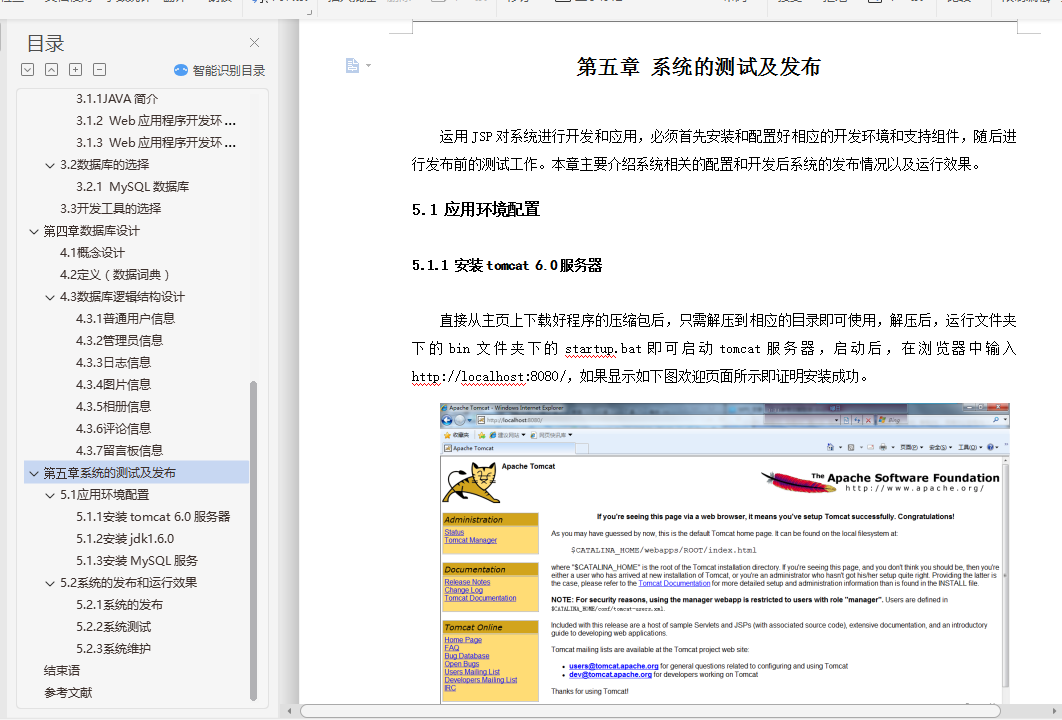Select highlighted 第五章系统的测试及发布 entry
The width and height of the screenshot is (1062, 720).
(x=110, y=473)
